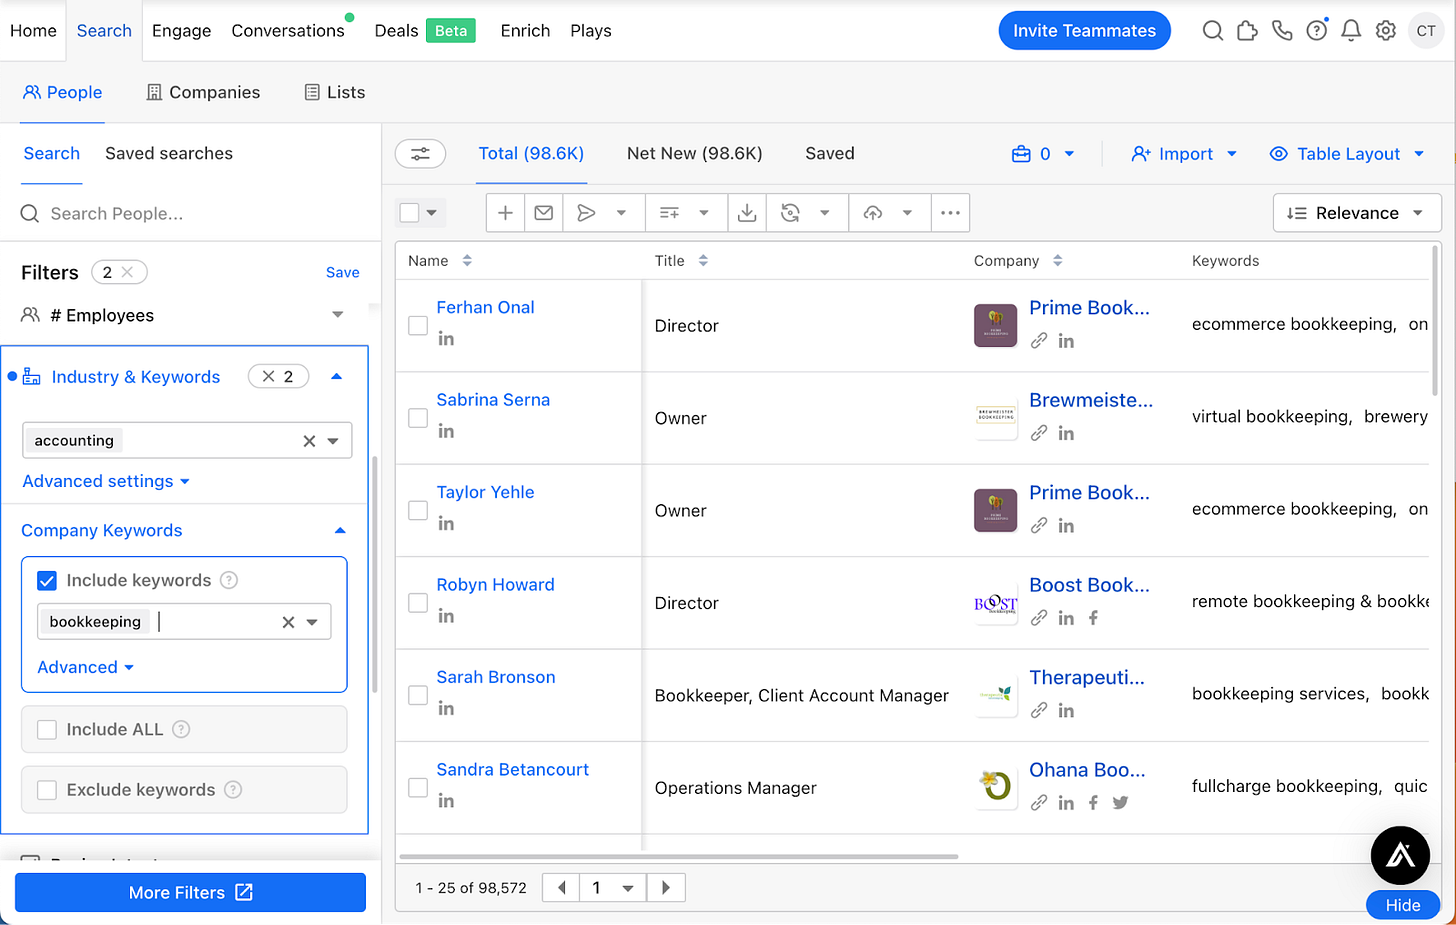Select Ferhan Onal row checkbox
1456x925 pixels.
418,326
